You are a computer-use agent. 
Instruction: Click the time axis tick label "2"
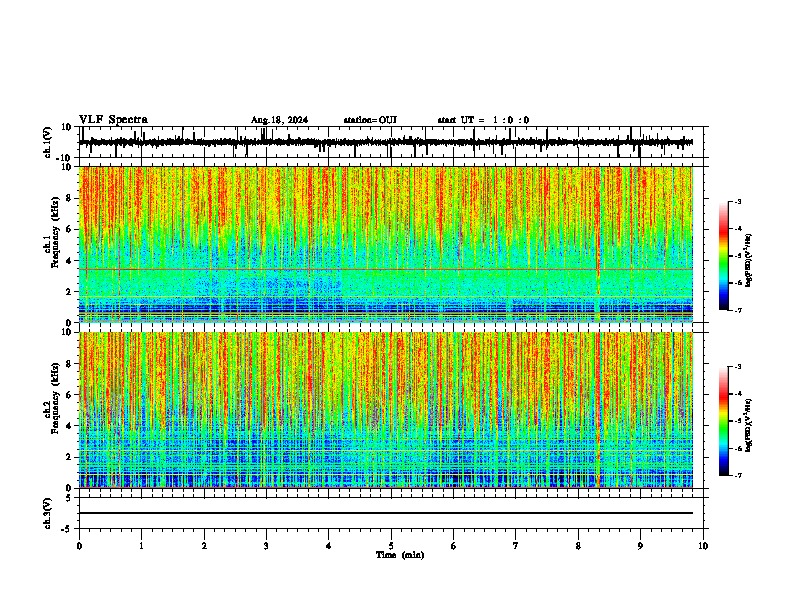click(204, 546)
